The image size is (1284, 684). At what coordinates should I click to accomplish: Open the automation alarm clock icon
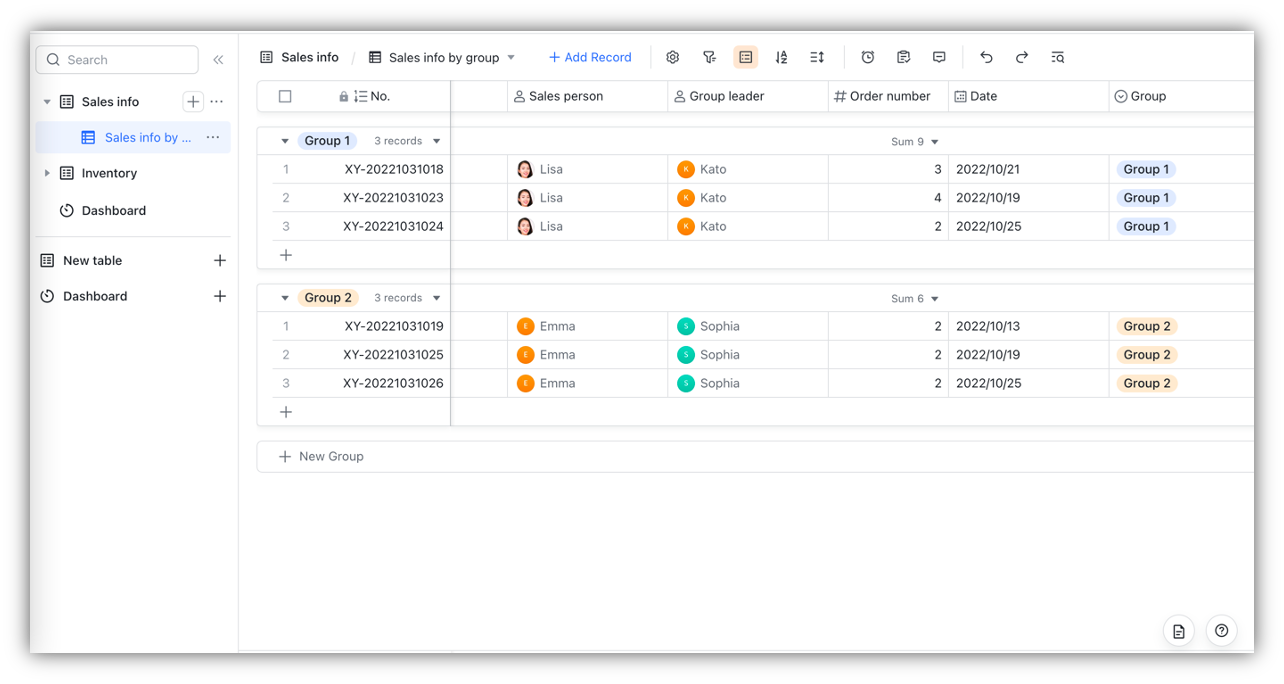coord(867,57)
